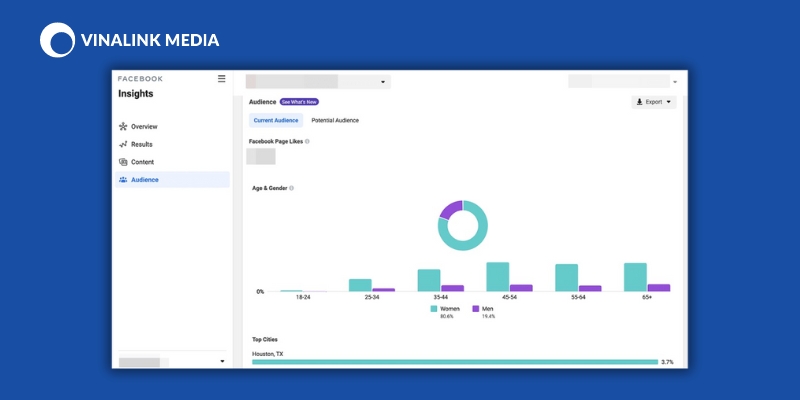Click the Women teal legend swatch
The height and width of the screenshot is (400, 800).
(434, 309)
